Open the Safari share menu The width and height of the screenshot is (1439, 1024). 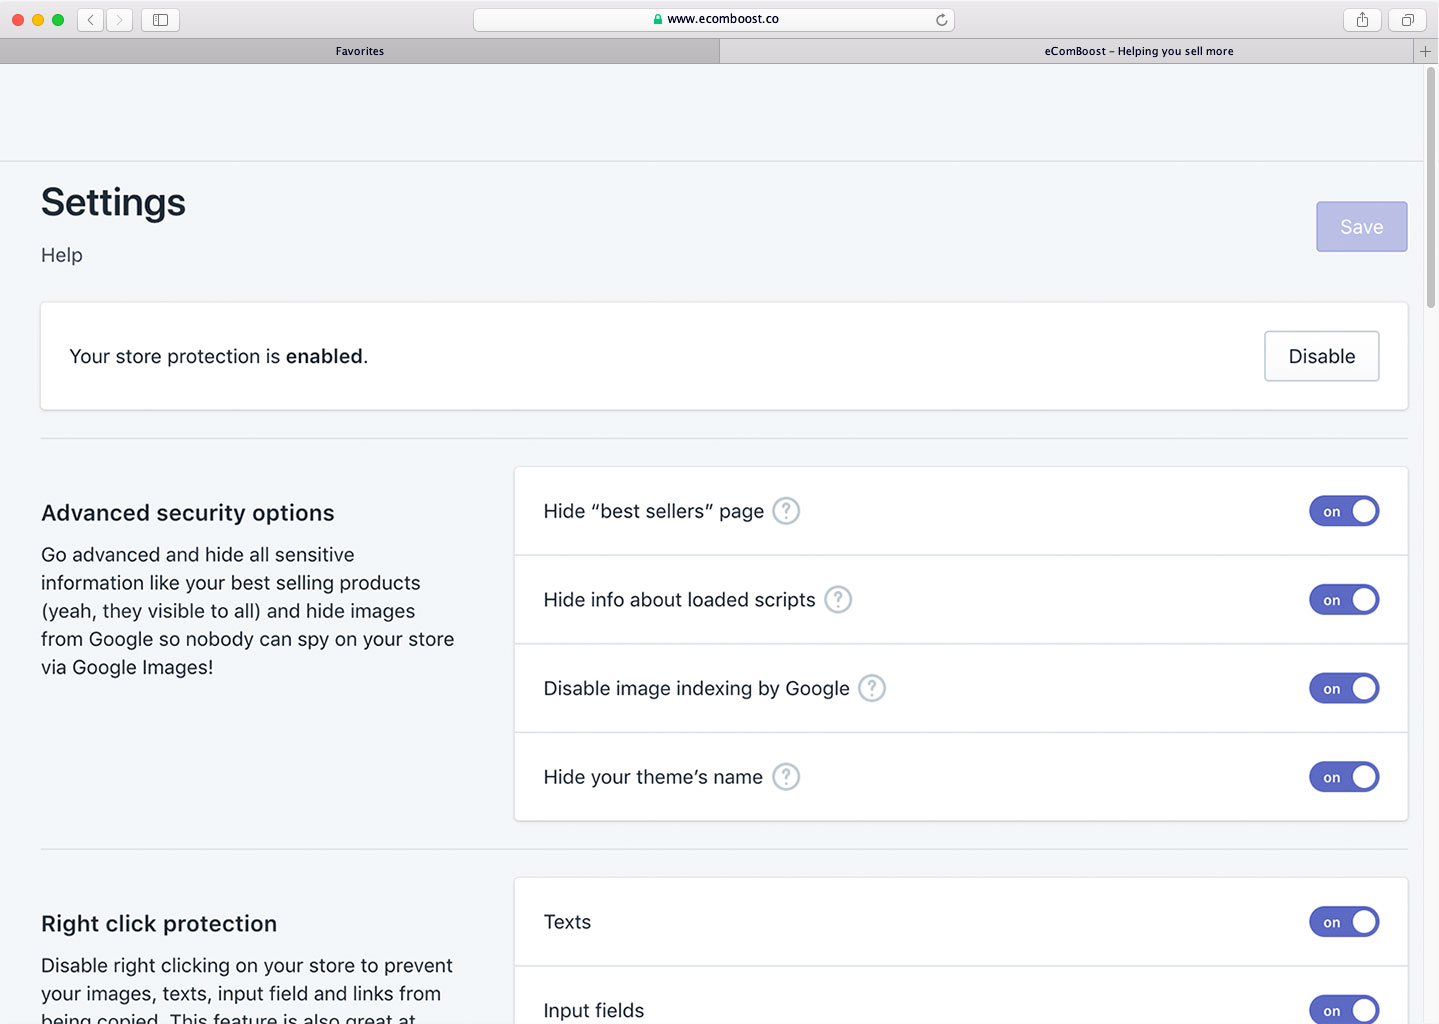1362,19
